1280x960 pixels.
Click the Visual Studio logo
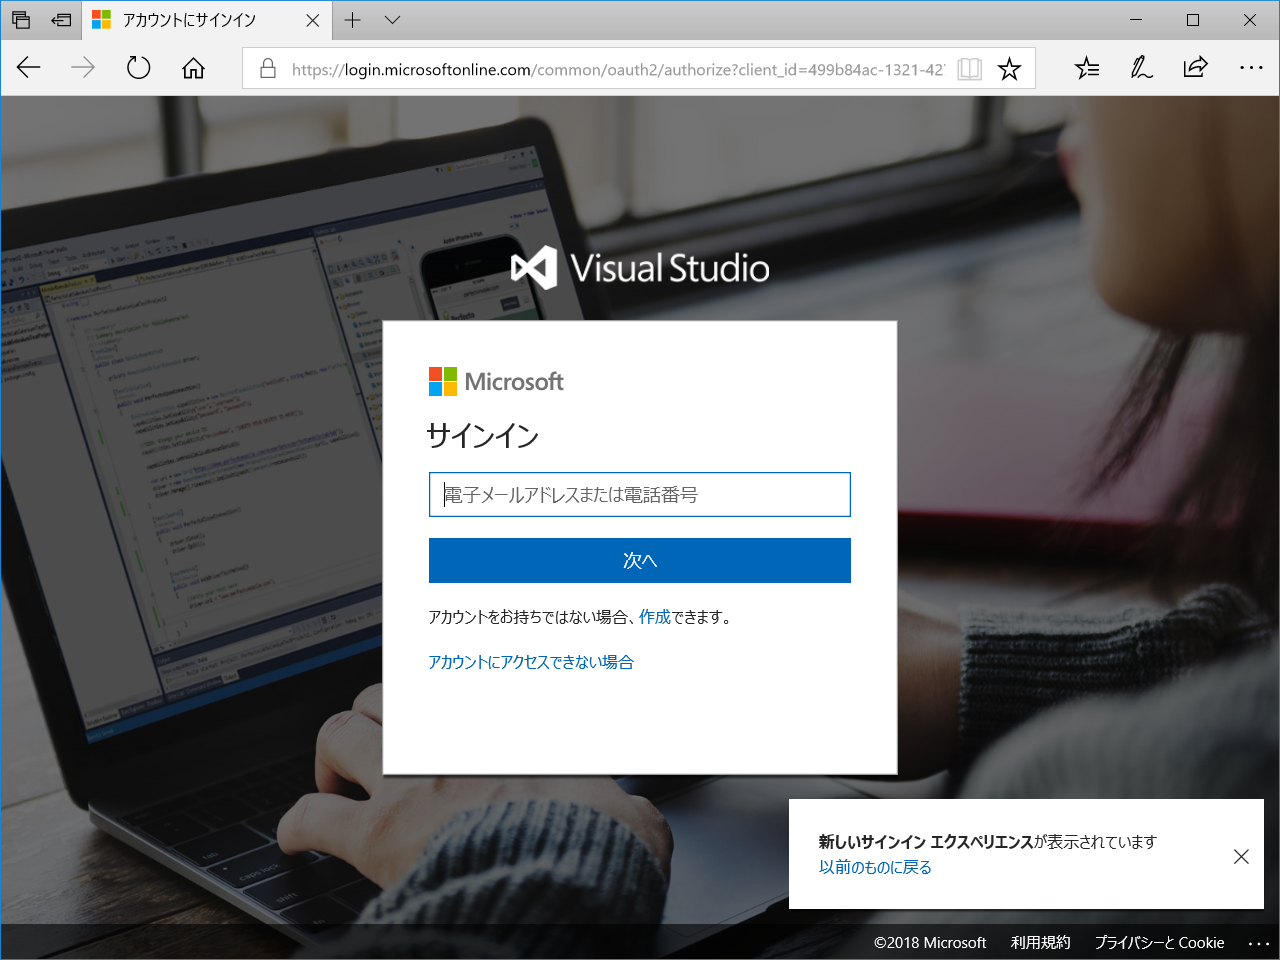(x=640, y=268)
